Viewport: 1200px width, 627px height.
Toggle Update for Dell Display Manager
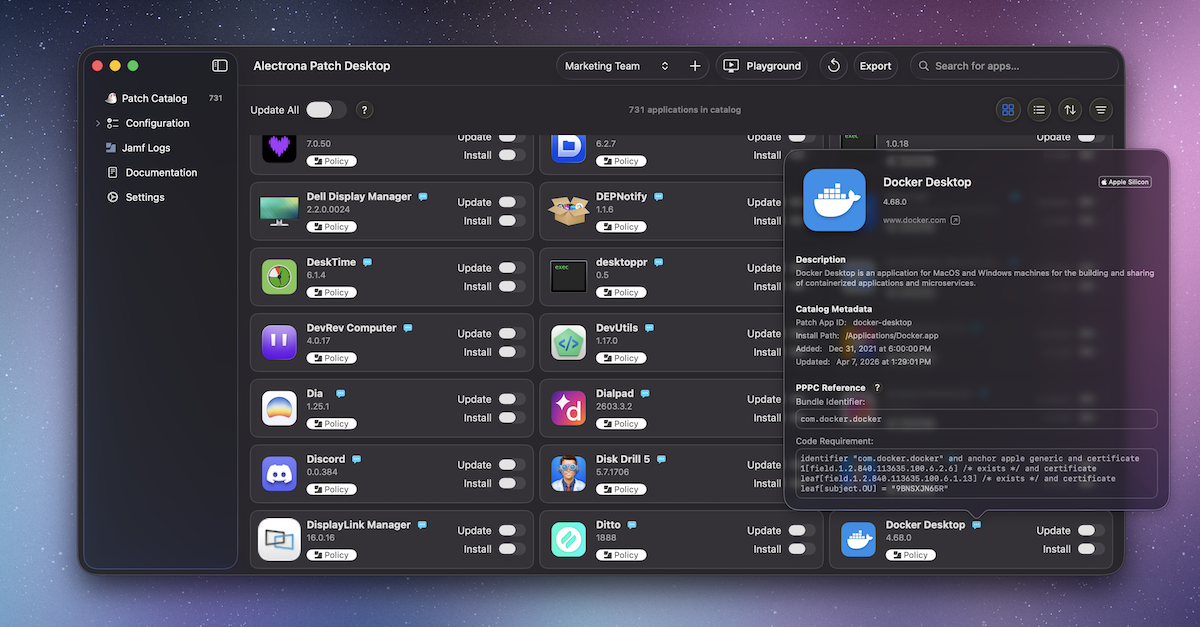[x=512, y=202]
